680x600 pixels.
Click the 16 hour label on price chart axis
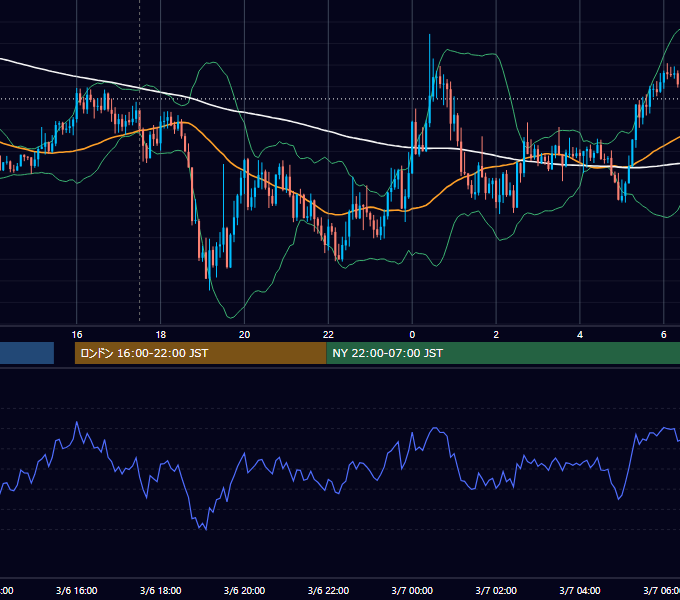click(x=77, y=335)
